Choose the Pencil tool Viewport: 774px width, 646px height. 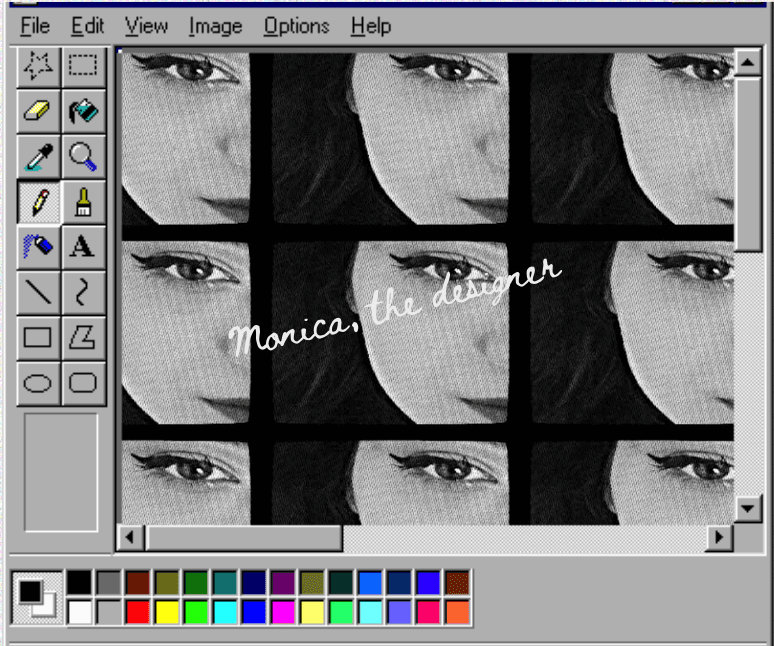coord(38,201)
